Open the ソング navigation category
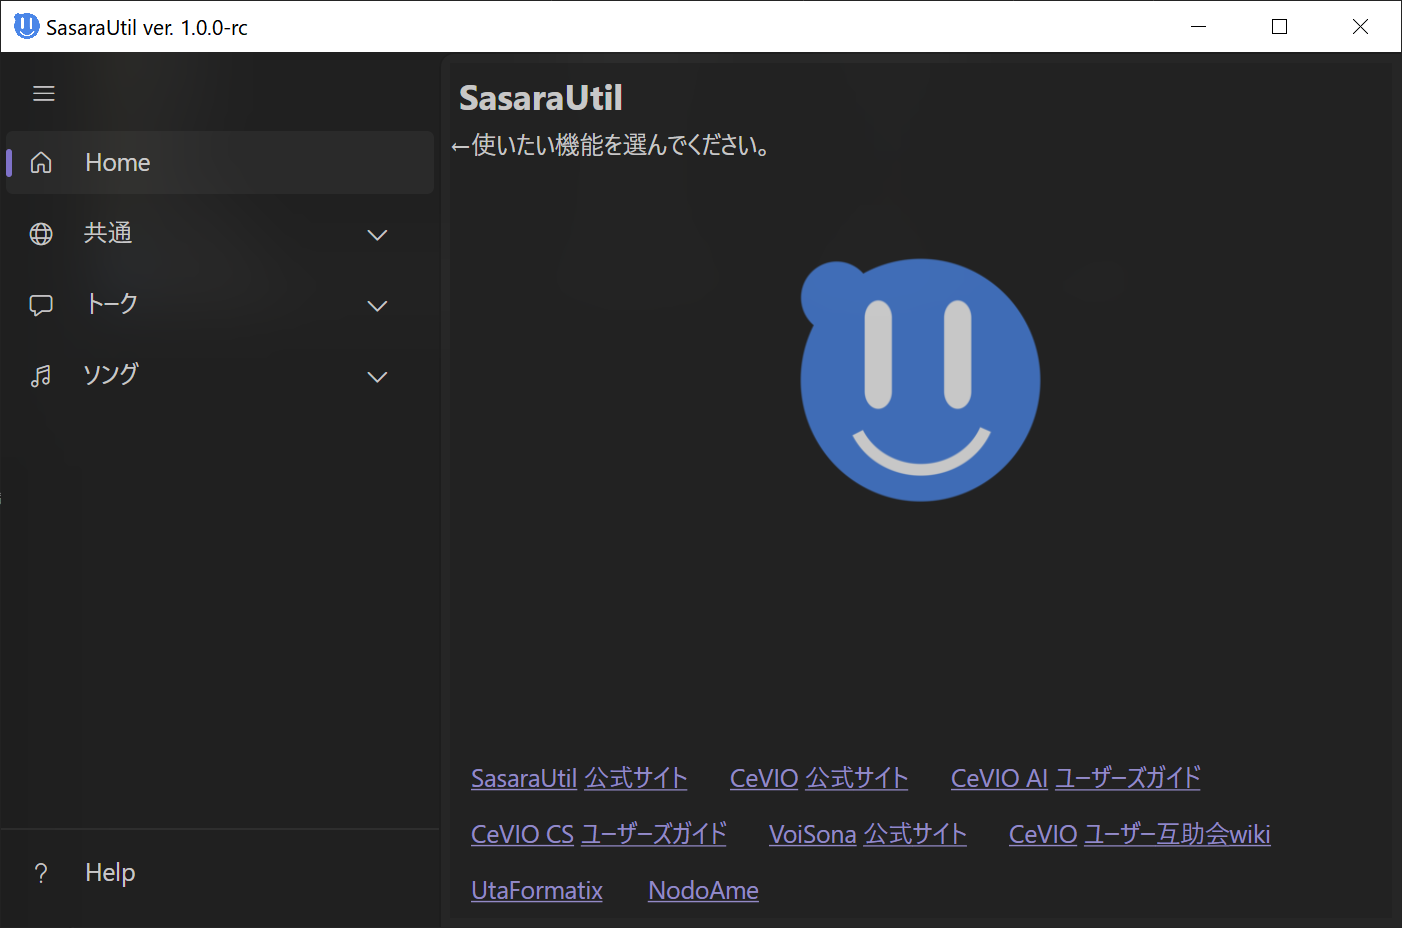 click(220, 376)
